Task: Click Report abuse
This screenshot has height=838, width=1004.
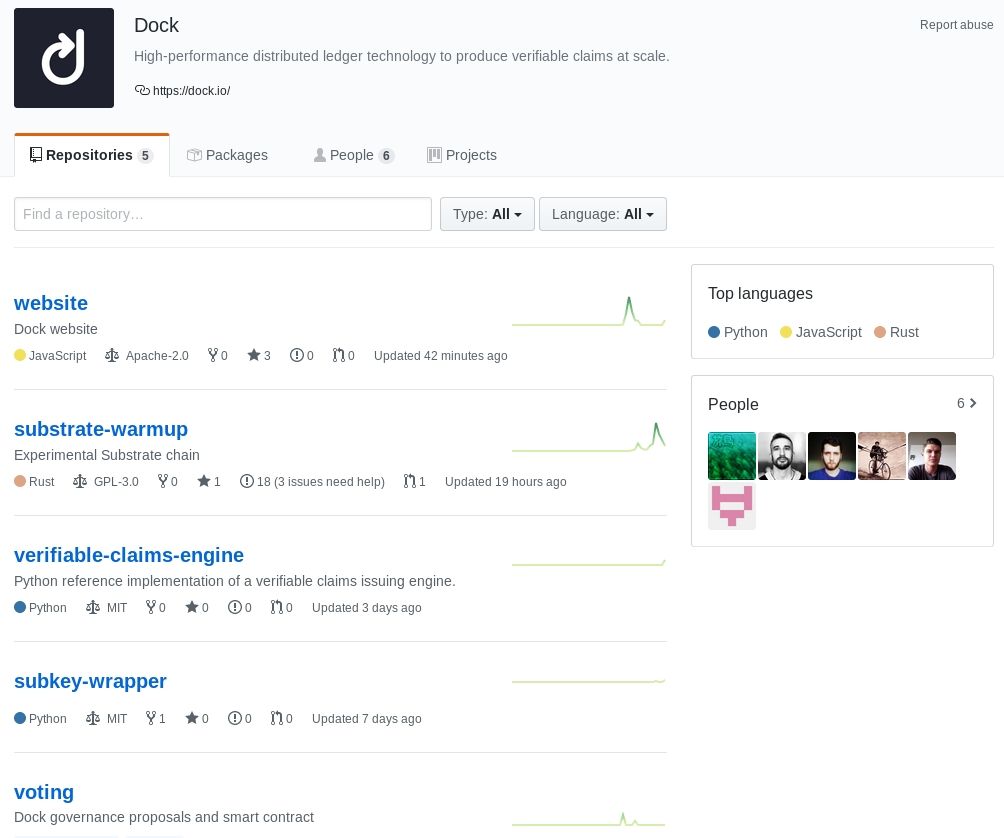Action: (x=957, y=25)
